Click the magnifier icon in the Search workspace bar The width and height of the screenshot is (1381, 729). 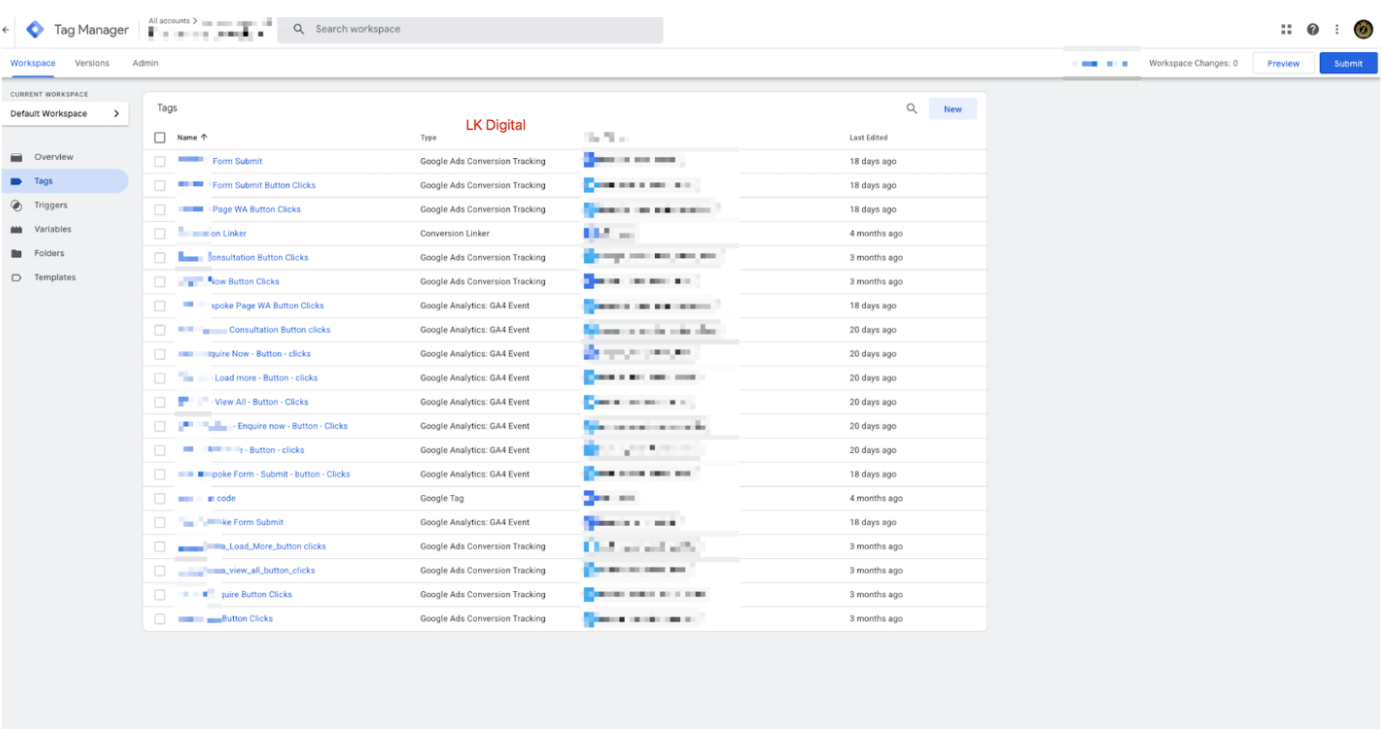point(298,29)
